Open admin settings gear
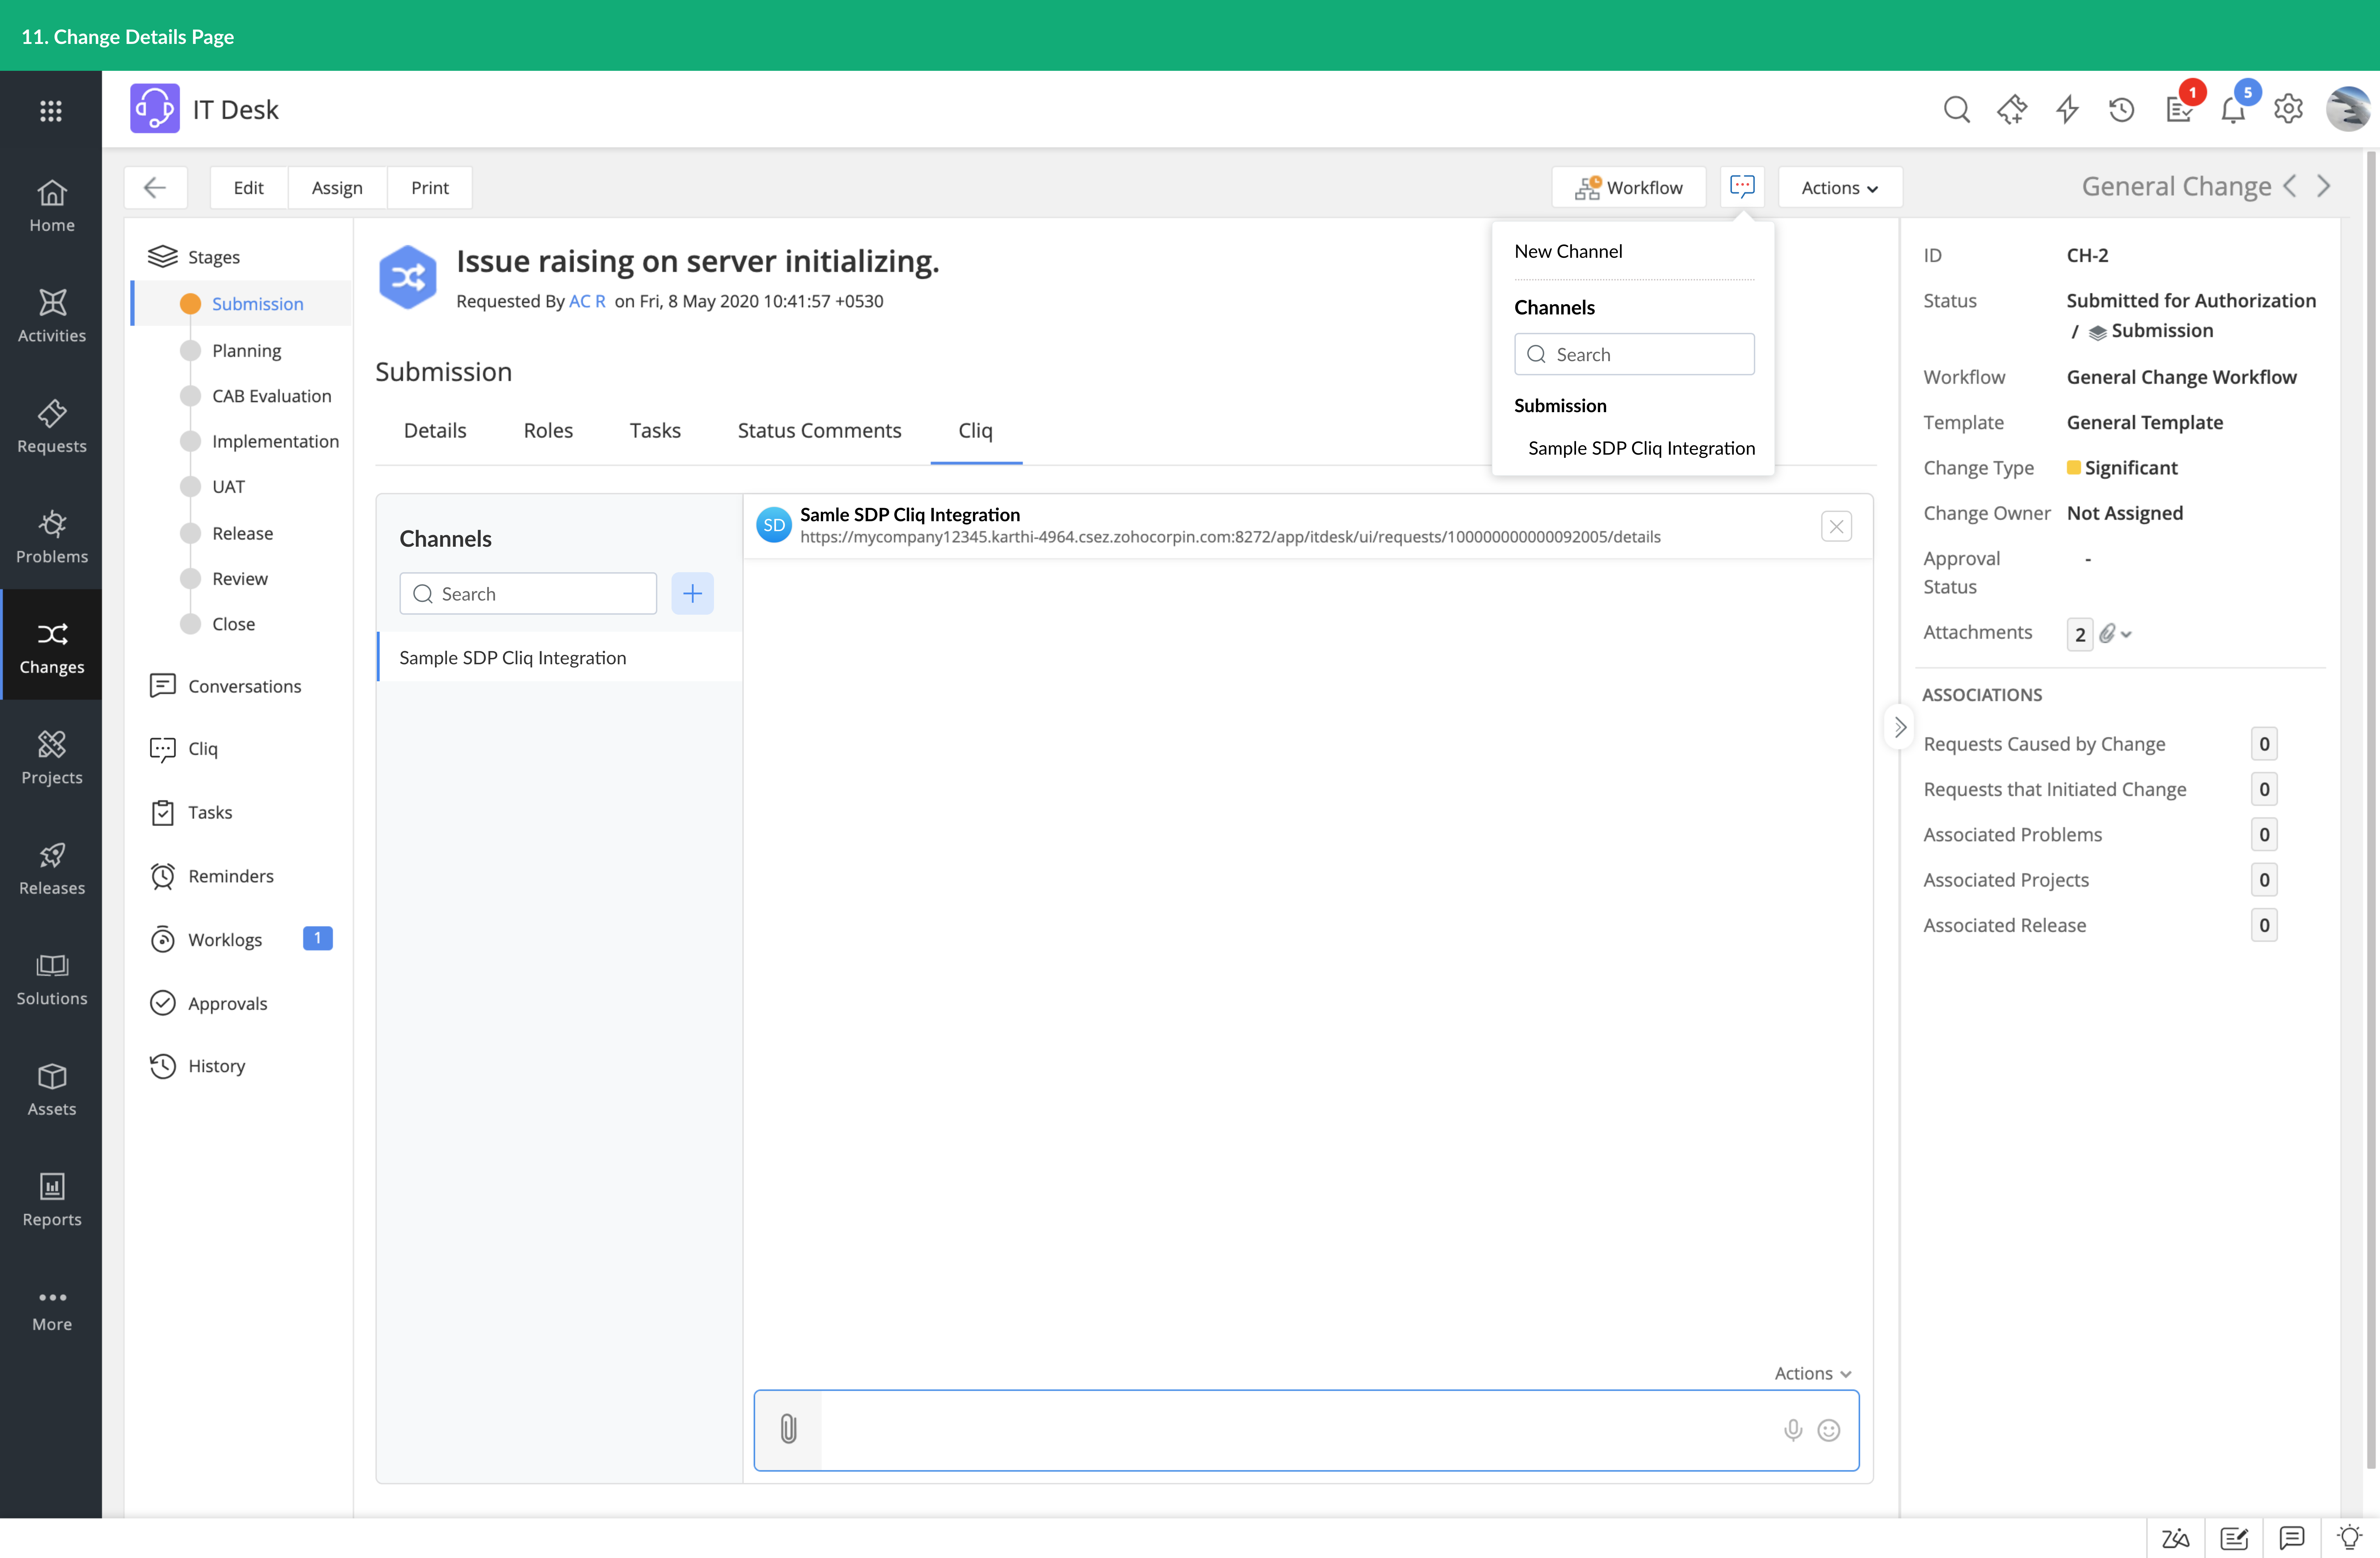Image resolution: width=2380 pixels, height=1558 pixels. point(2288,109)
